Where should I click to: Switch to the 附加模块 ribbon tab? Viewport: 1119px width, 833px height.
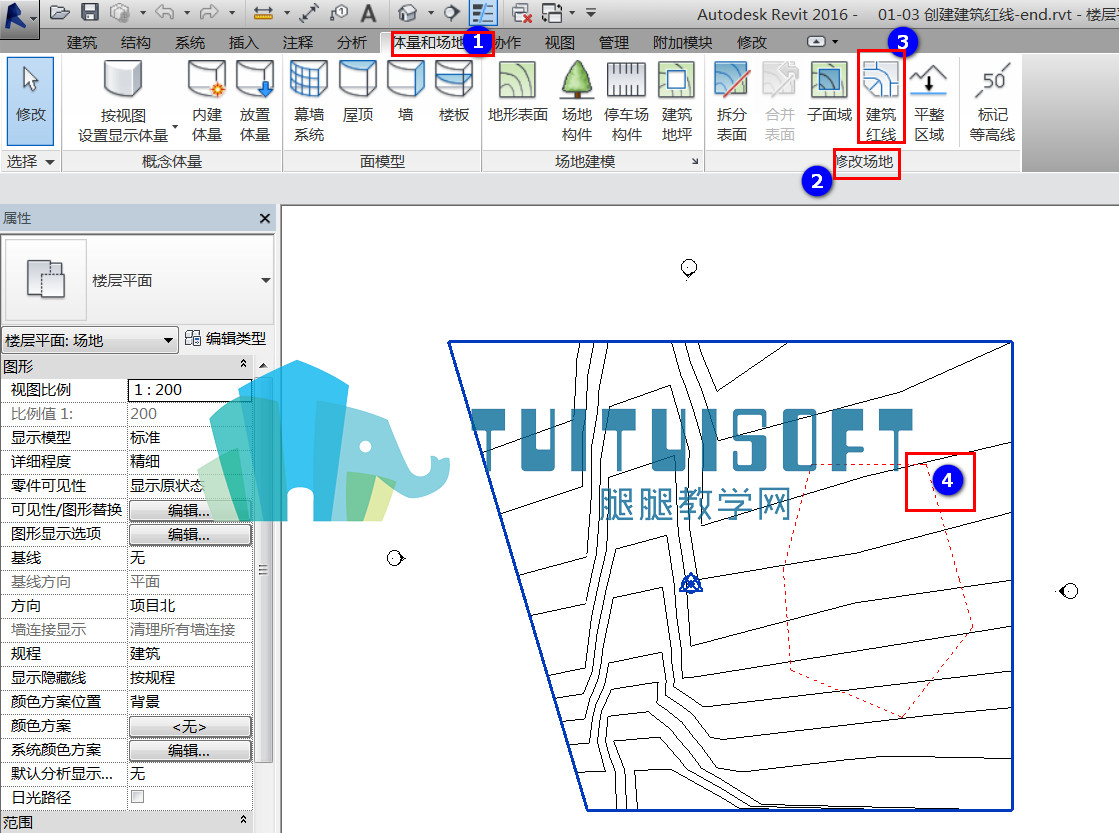[682, 43]
